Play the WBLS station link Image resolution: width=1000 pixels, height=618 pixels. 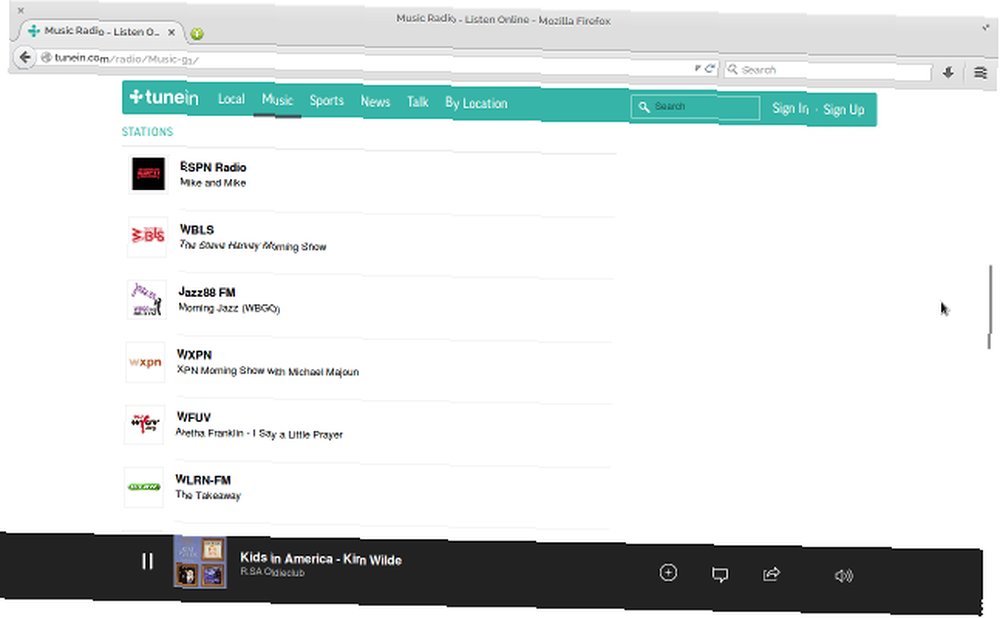(x=196, y=230)
